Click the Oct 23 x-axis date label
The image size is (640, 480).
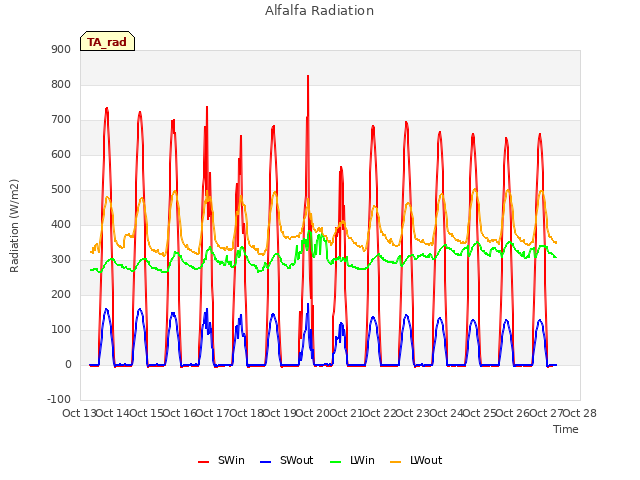[x=413, y=413]
